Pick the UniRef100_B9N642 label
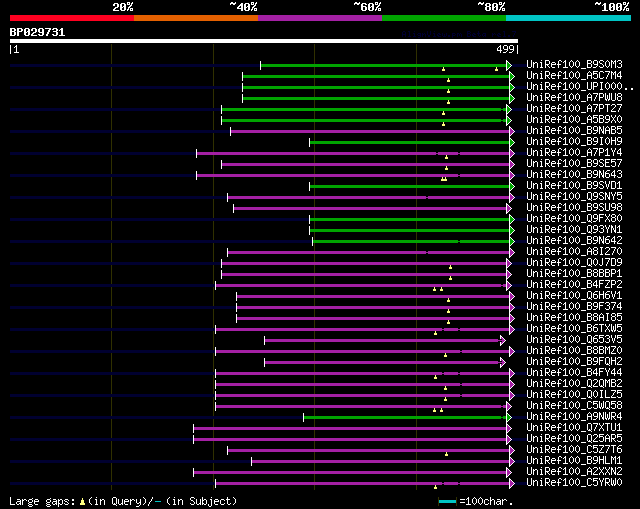Image resolution: width=640 pixels, height=509 pixels. (x=574, y=240)
